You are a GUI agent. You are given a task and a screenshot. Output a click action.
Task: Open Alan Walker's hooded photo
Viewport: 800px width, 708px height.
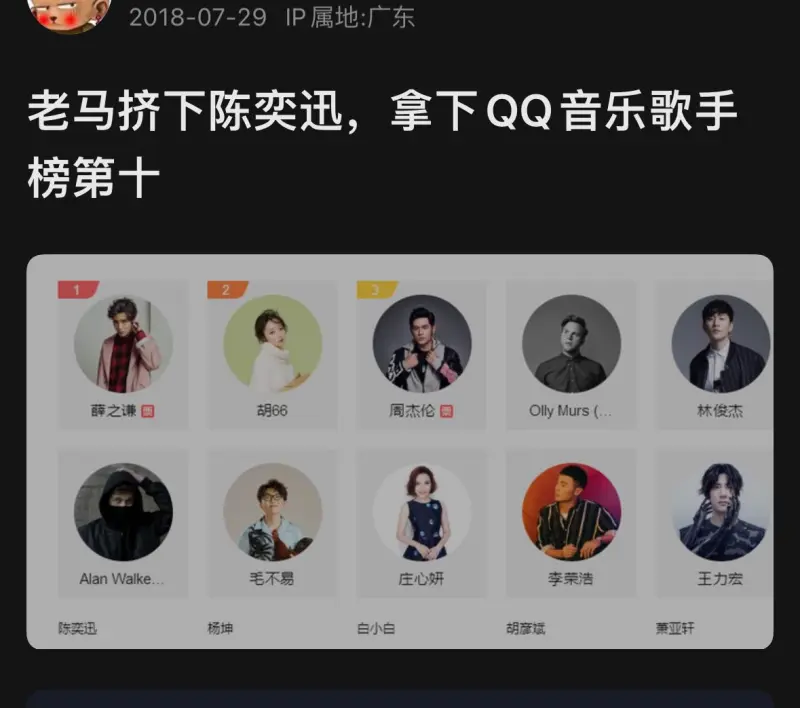pos(123,512)
